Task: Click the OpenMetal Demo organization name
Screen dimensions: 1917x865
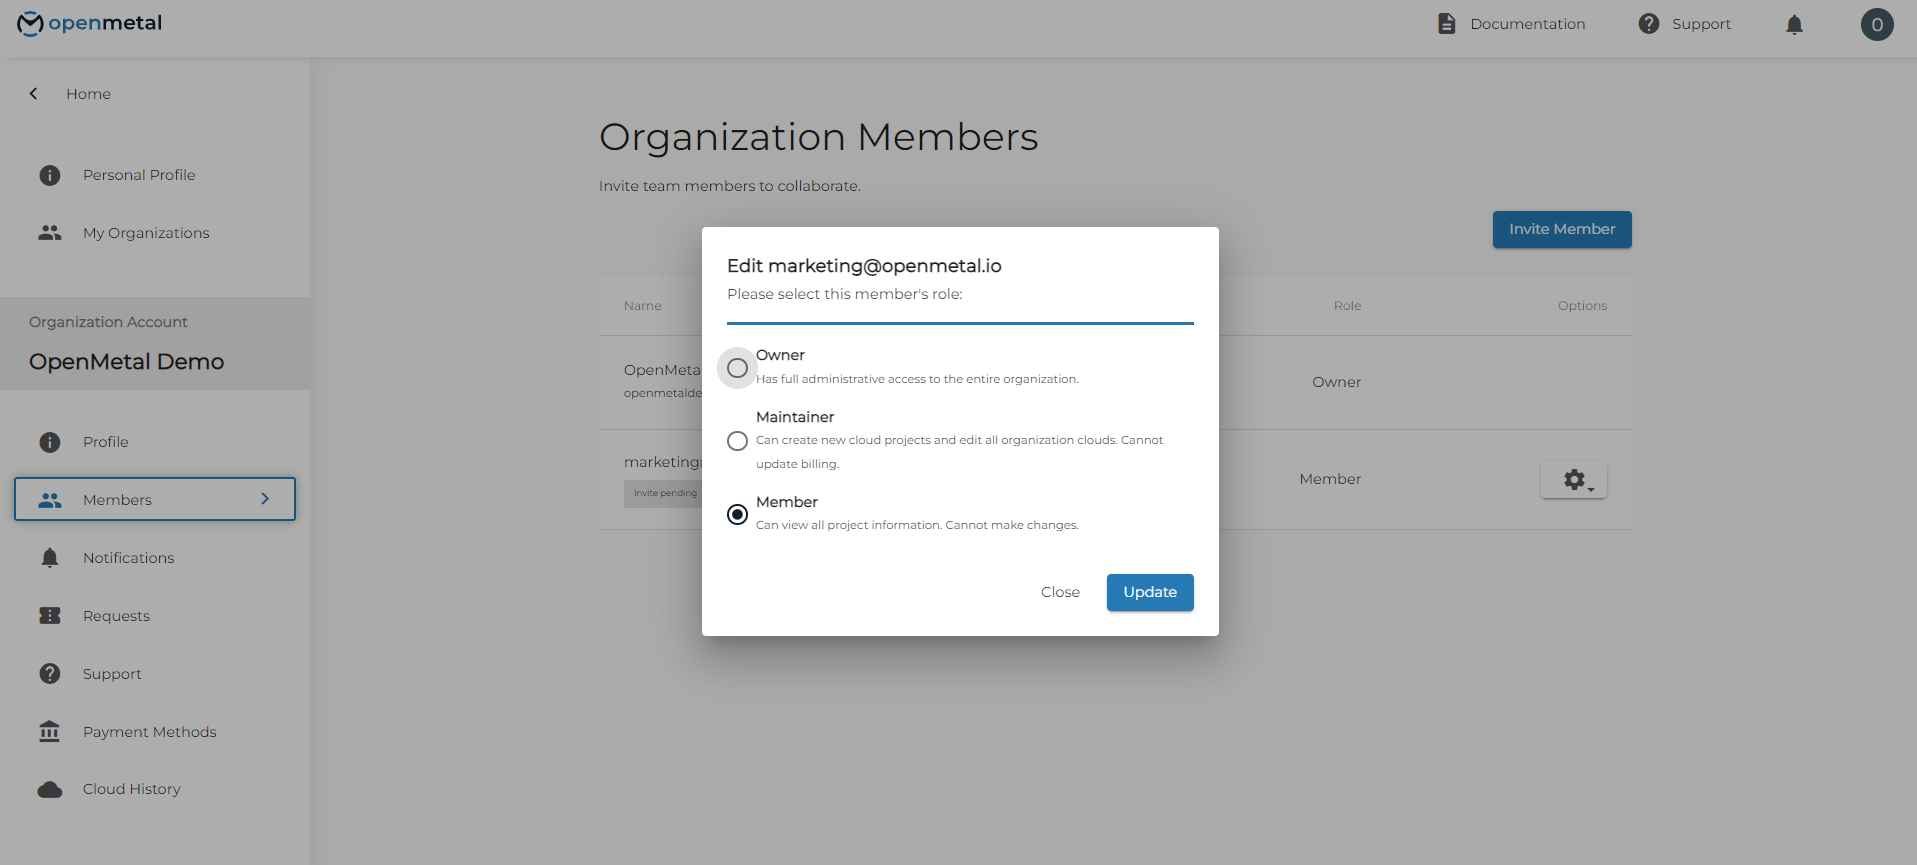Action: click(x=126, y=362)
